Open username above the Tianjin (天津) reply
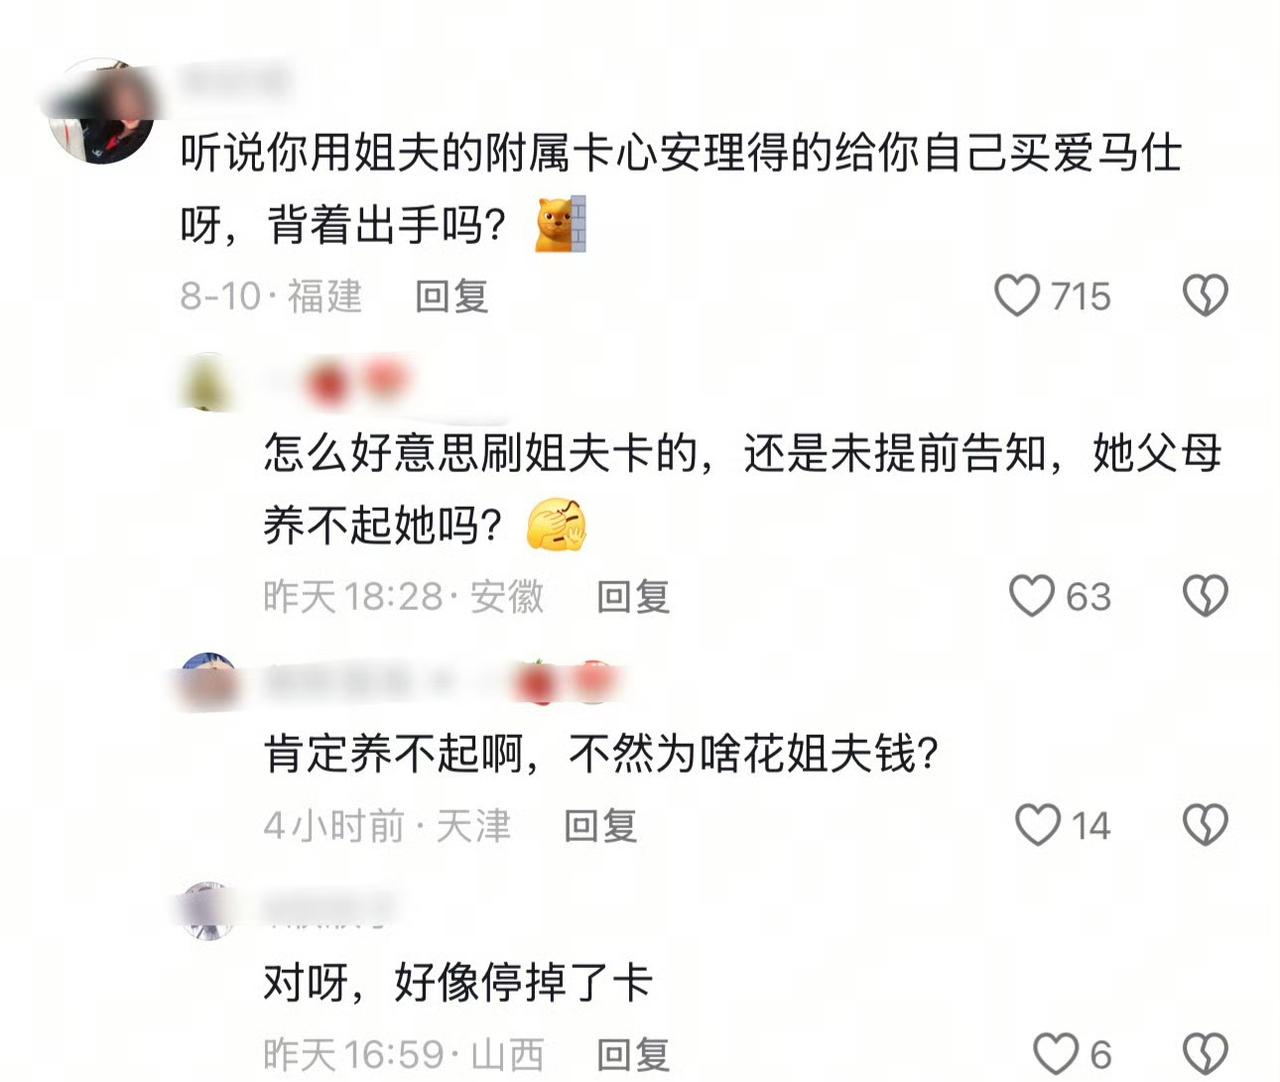The height and width of the screenshot is (1082, 1280). pos(440,682)
